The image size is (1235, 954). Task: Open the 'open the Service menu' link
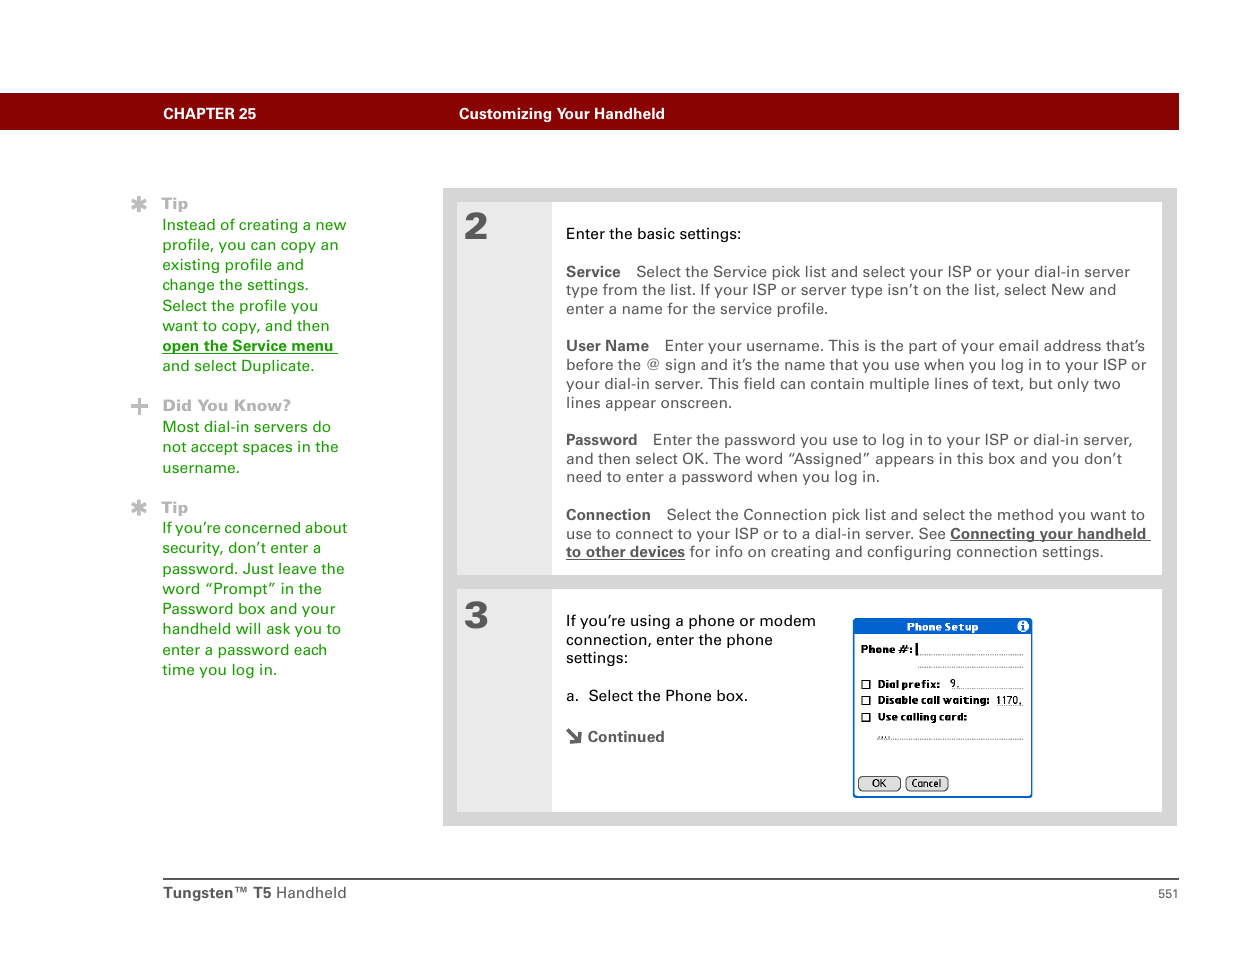tap(248, 346)
